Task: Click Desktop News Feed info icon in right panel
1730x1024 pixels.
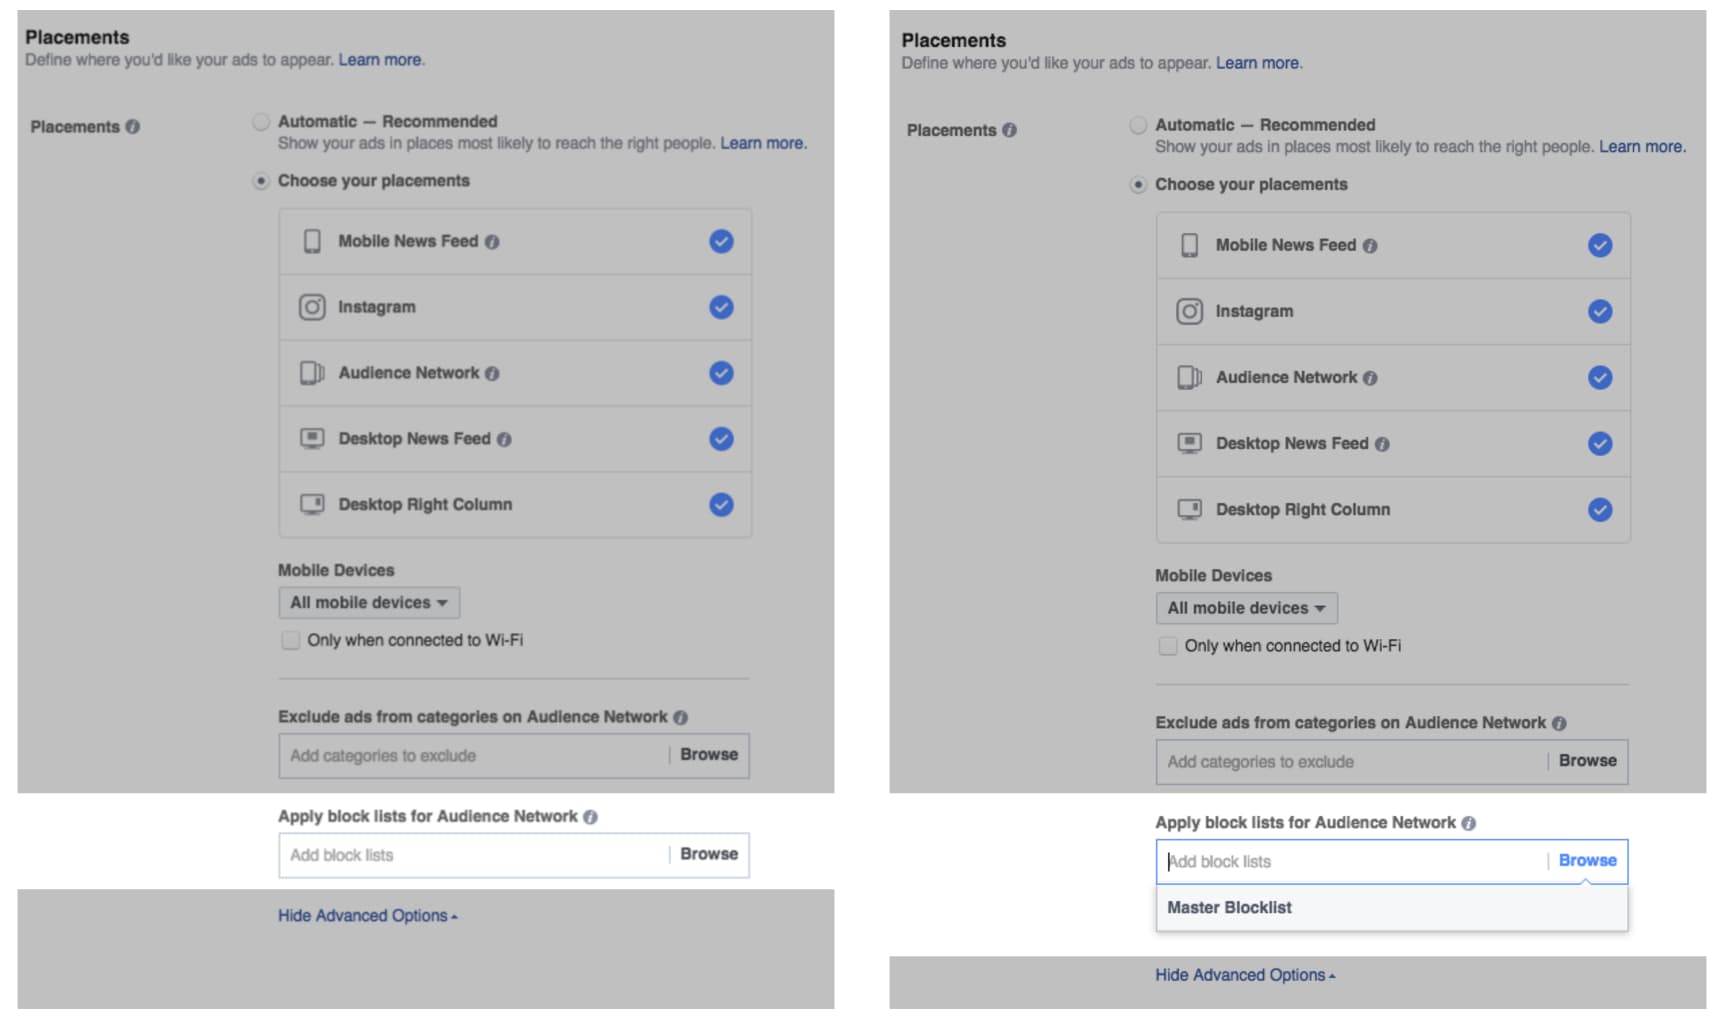Action: tap(1382, 444)
